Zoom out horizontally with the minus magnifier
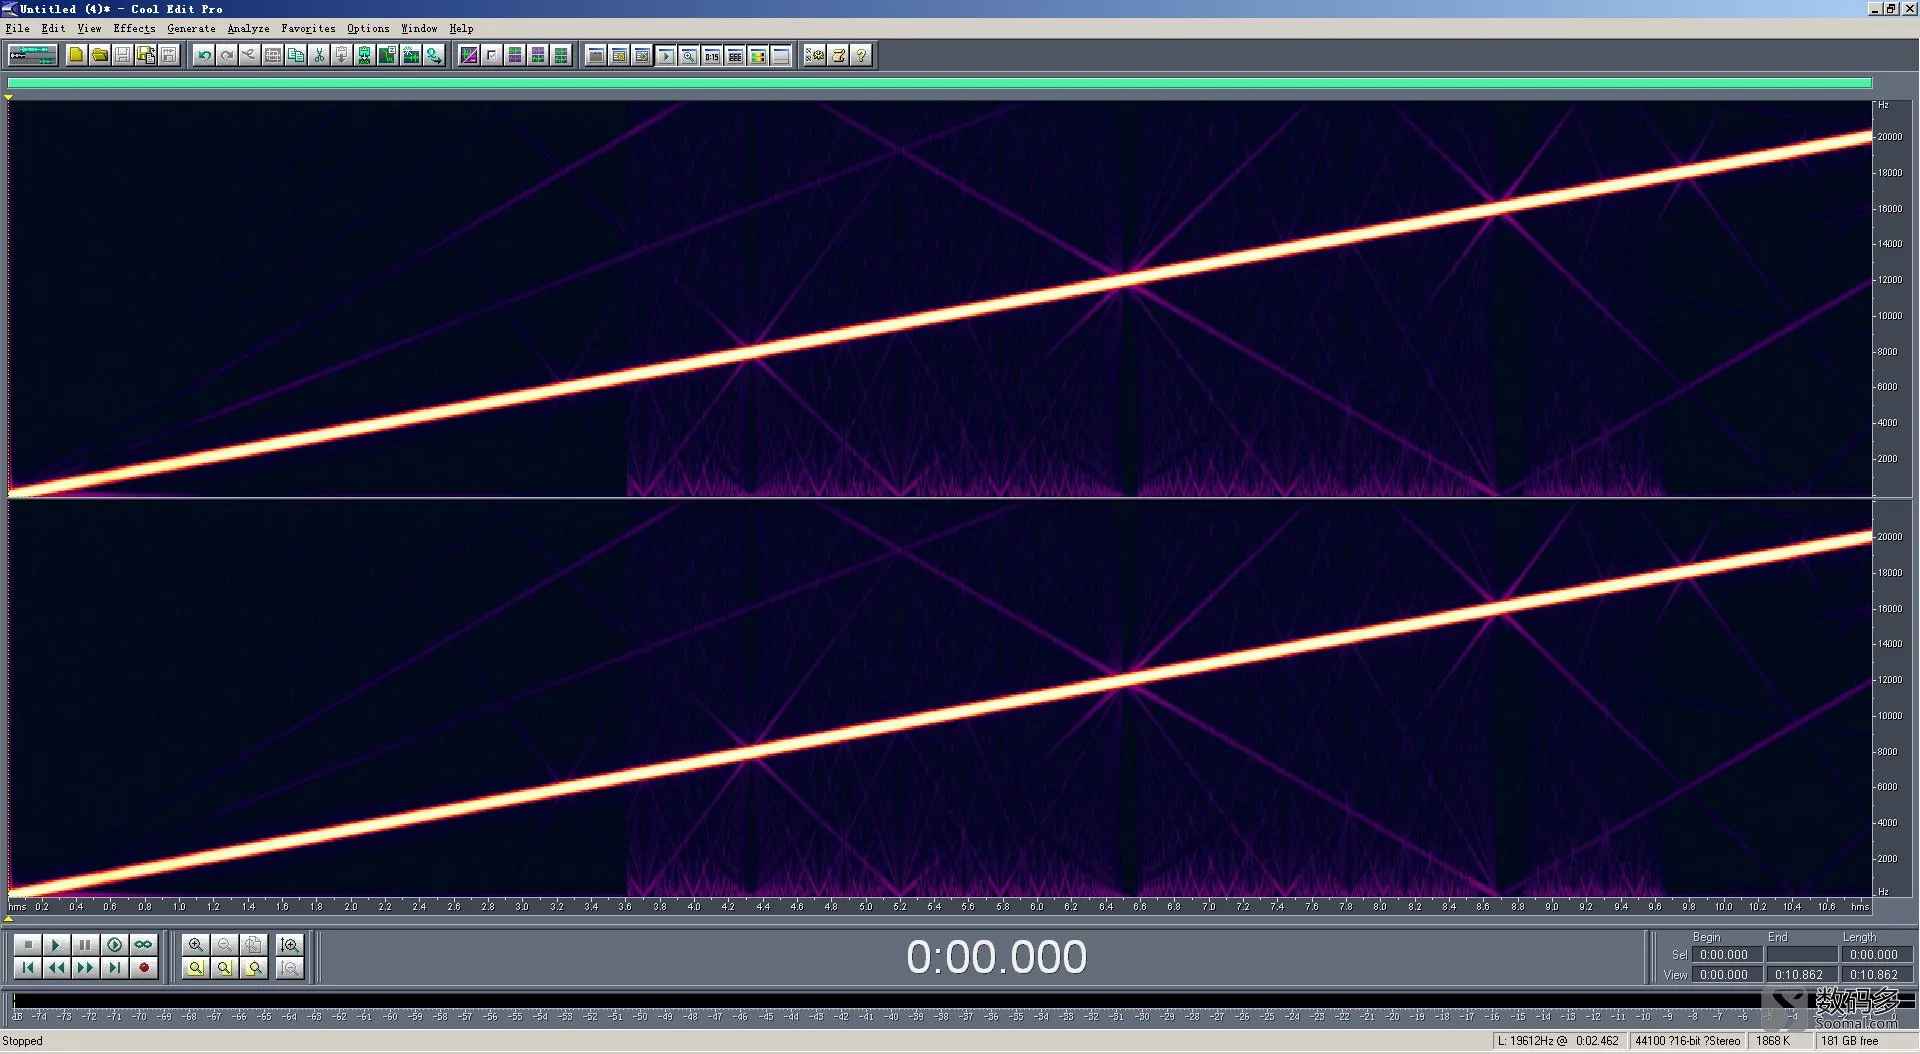Image resolution: width=1920 pixels, height=1054 pixels. pyautogui.click(x=225, y=944)
